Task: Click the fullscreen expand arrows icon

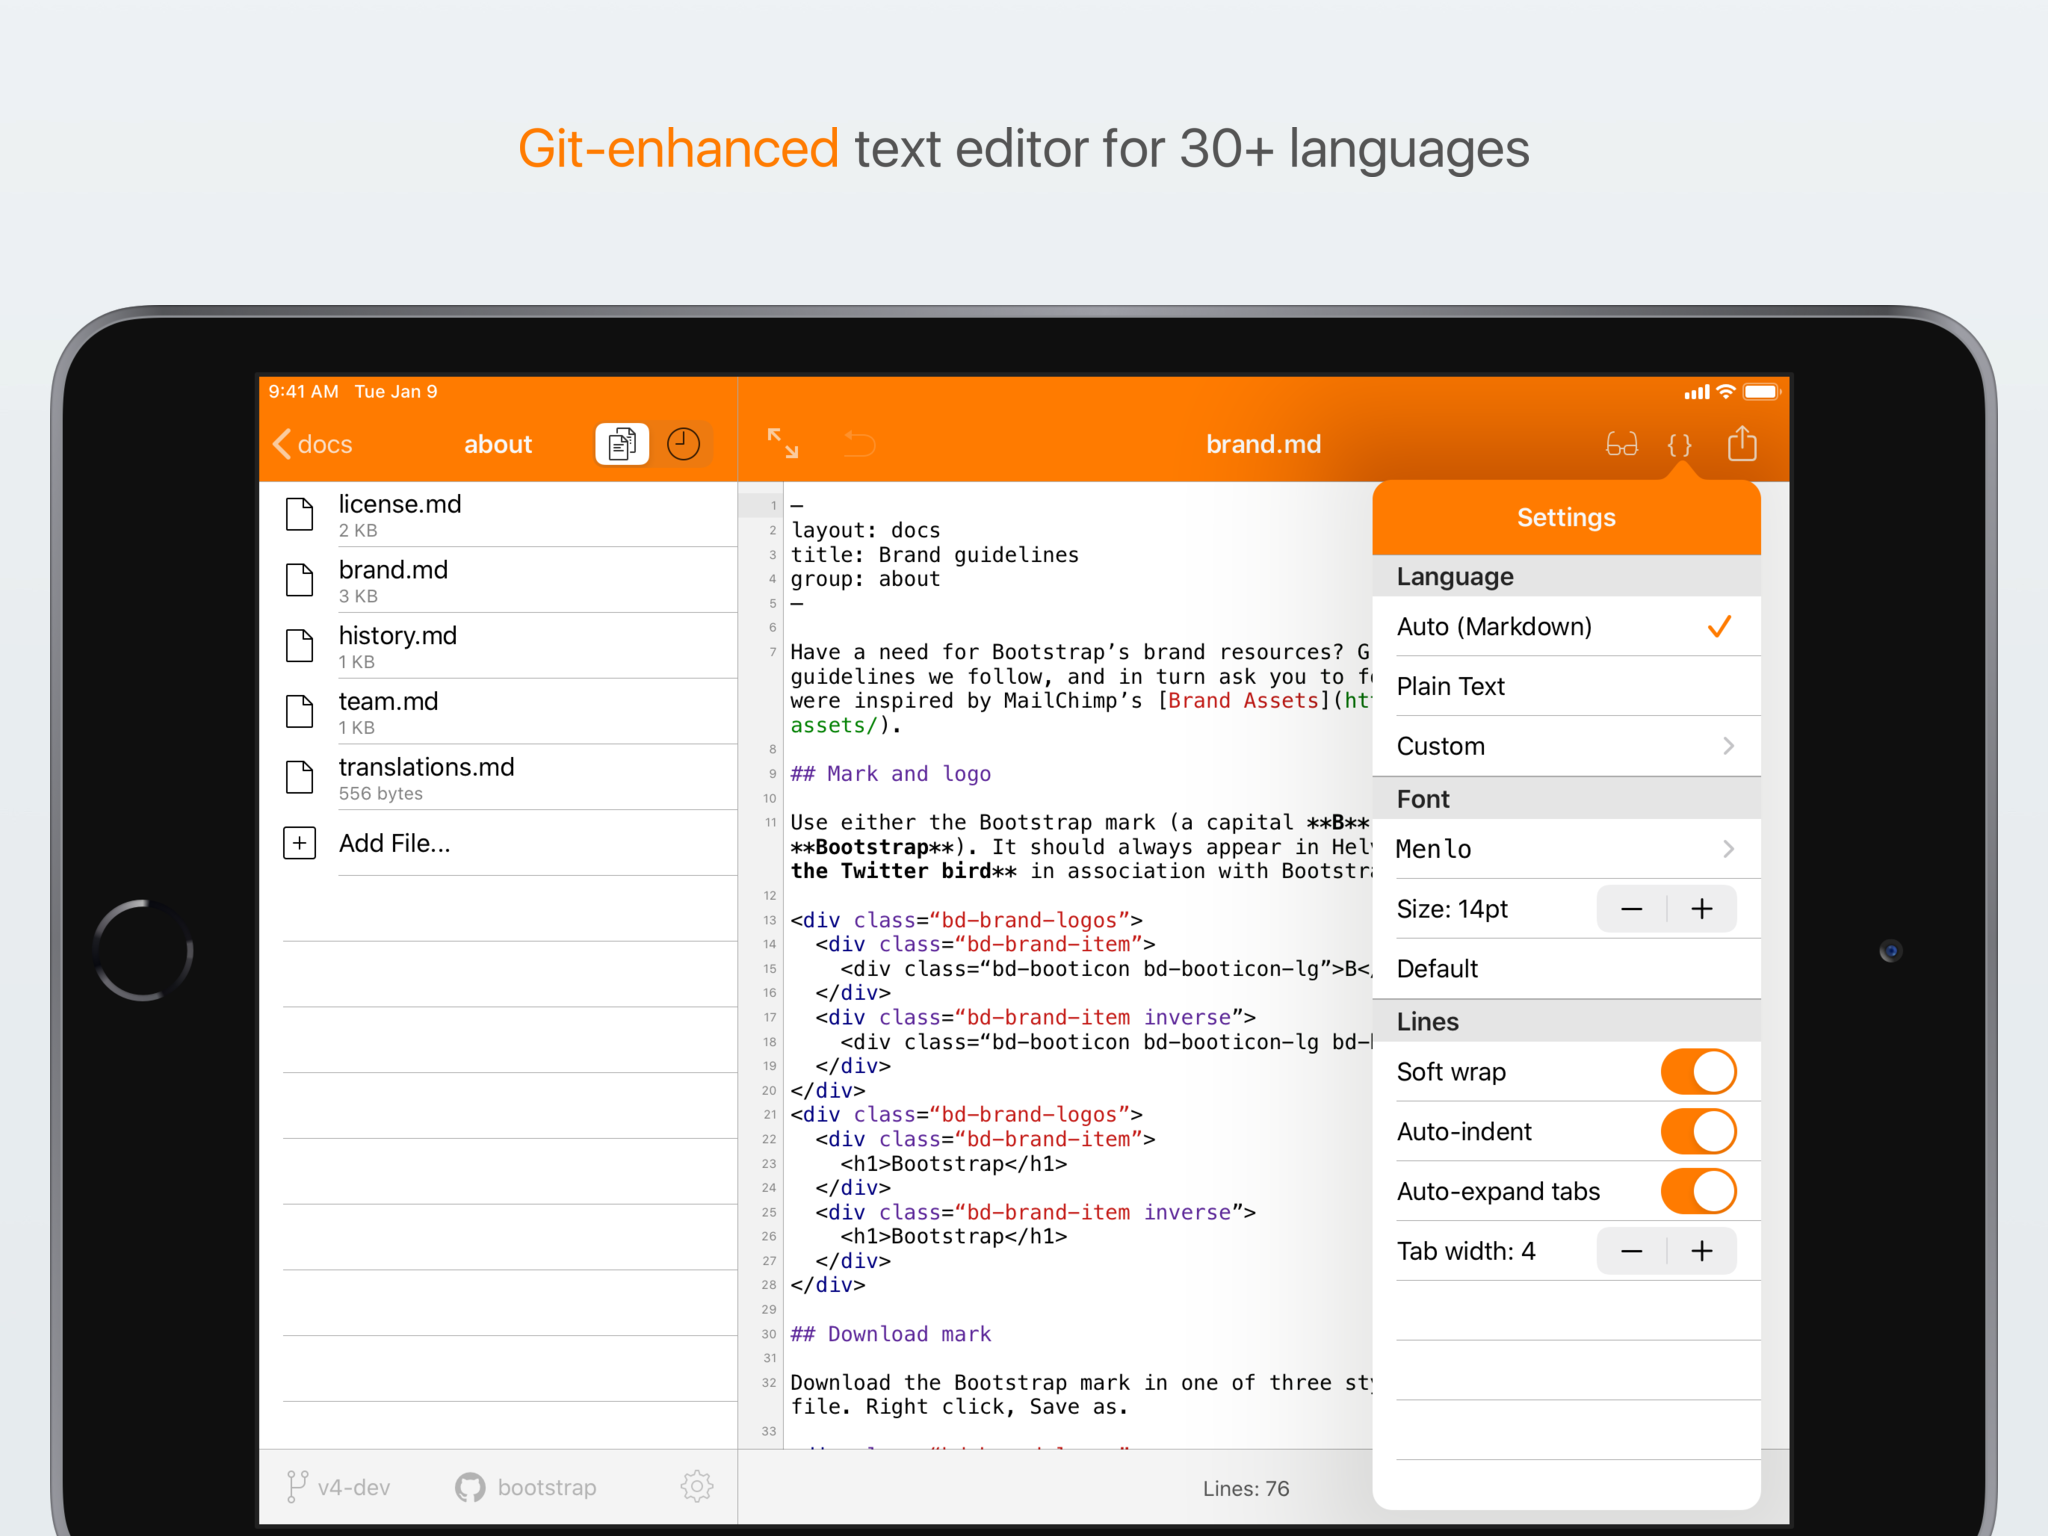Action: tap(782, 443)
